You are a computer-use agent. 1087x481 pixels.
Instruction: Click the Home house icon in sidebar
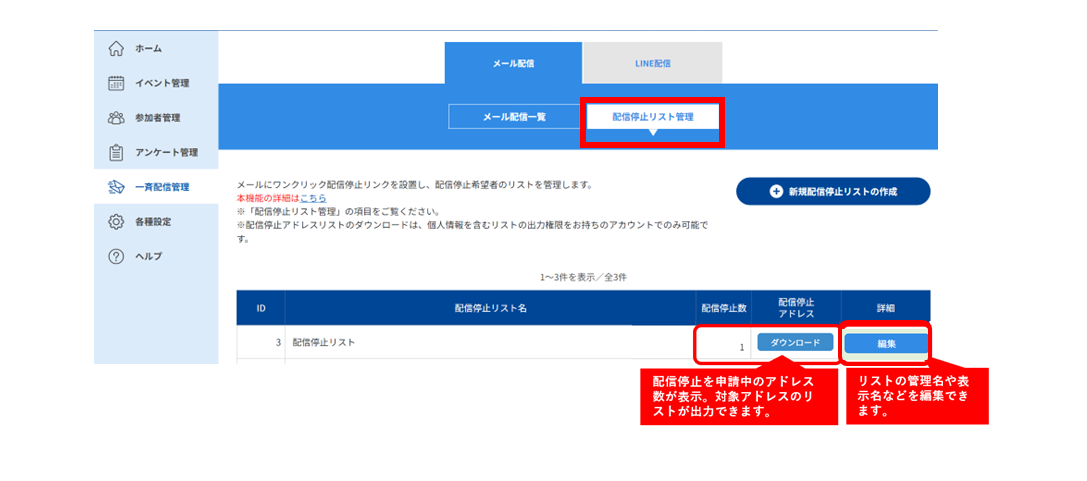click(116, 49)
